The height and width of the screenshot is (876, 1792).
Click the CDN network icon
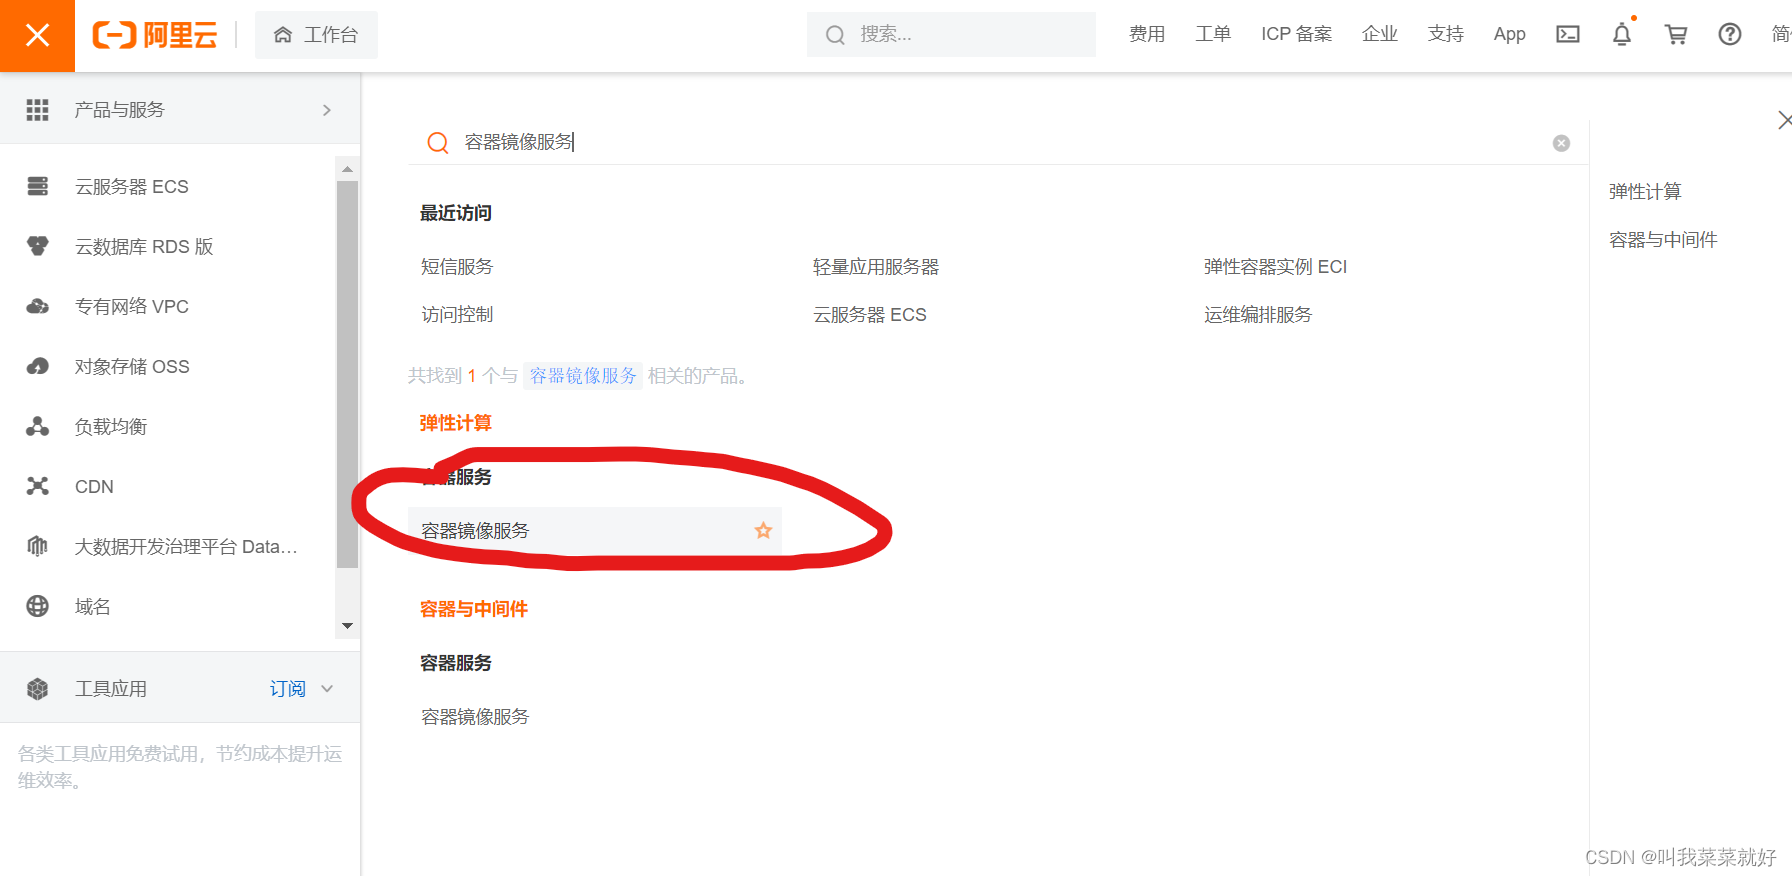point(37,486)
